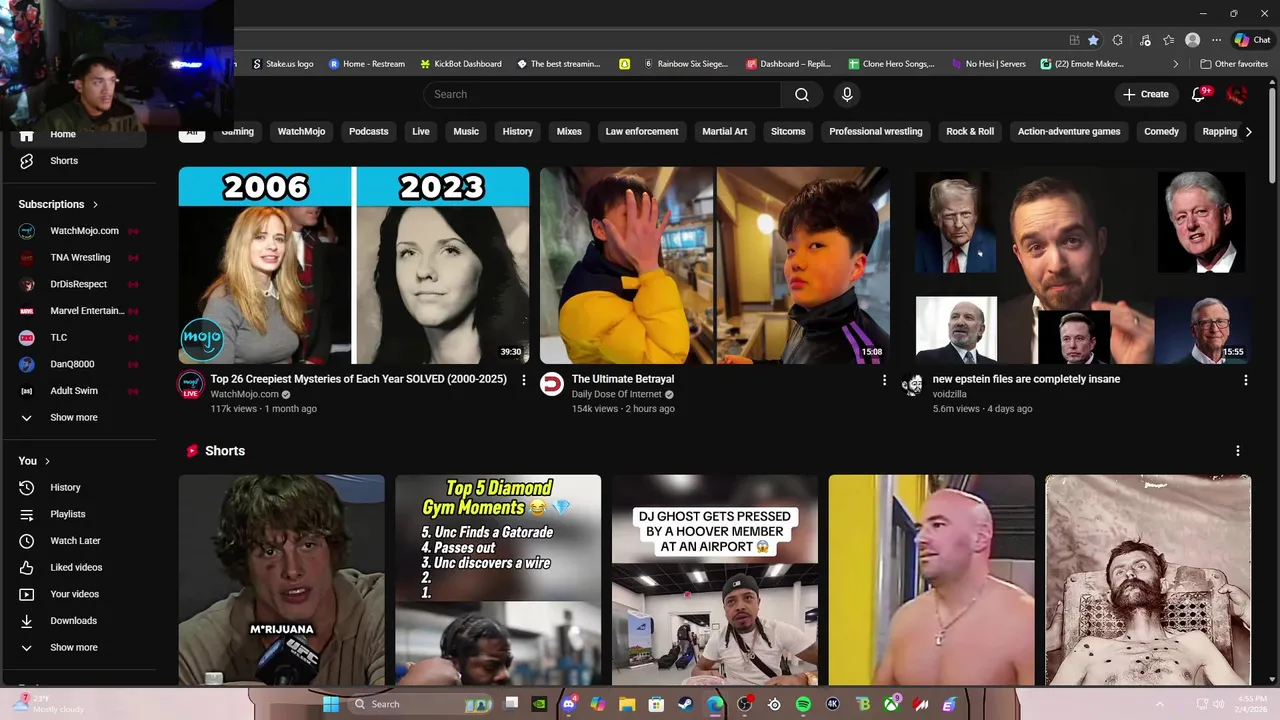Open the Shorts section options menu

(1238, 451)
